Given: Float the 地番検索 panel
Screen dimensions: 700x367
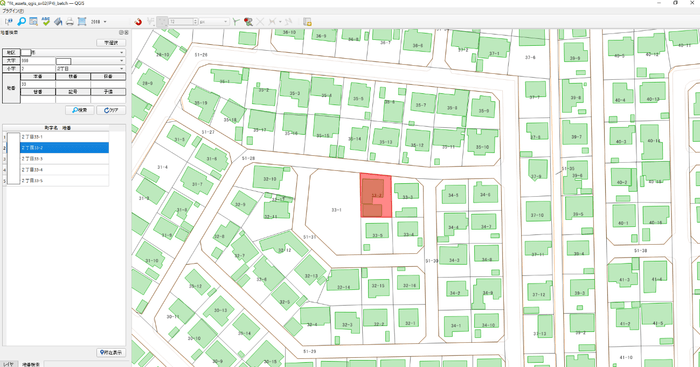Looking at the screenshot, I should [x=121, y=33].
